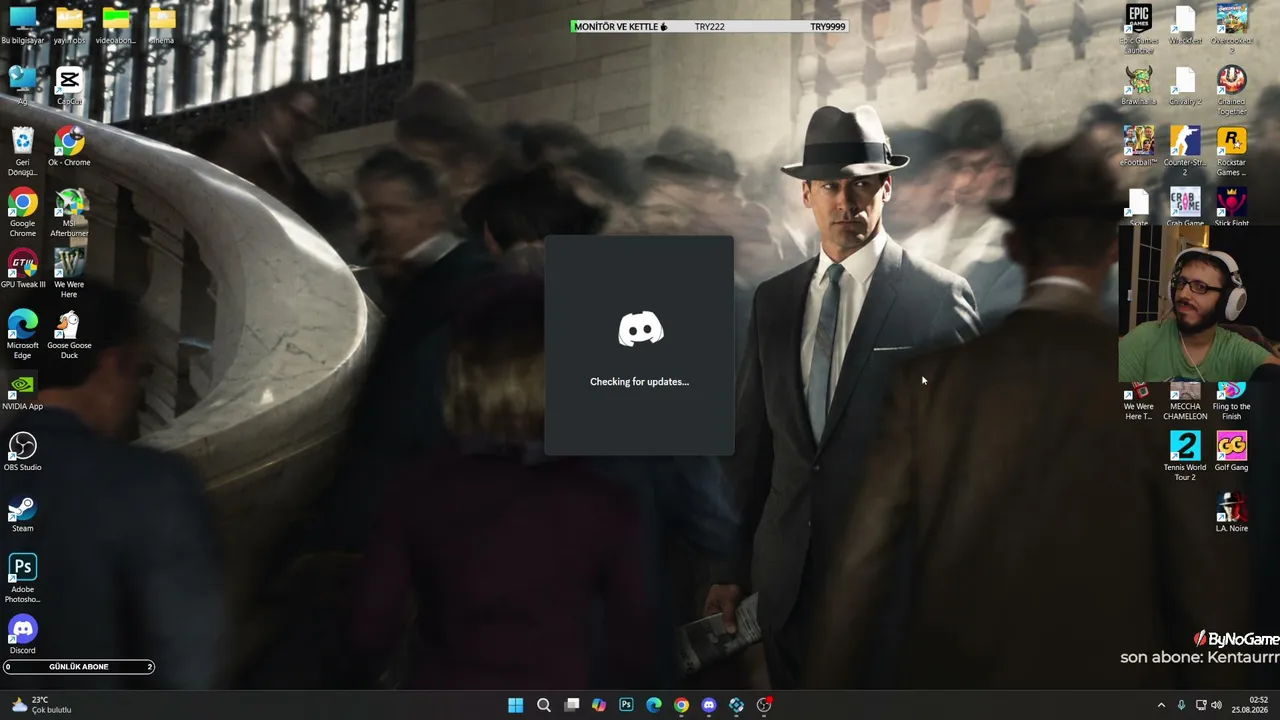Open the volume control in system tray
This screenshot has width=1280, height=720.
point(1216,705)
